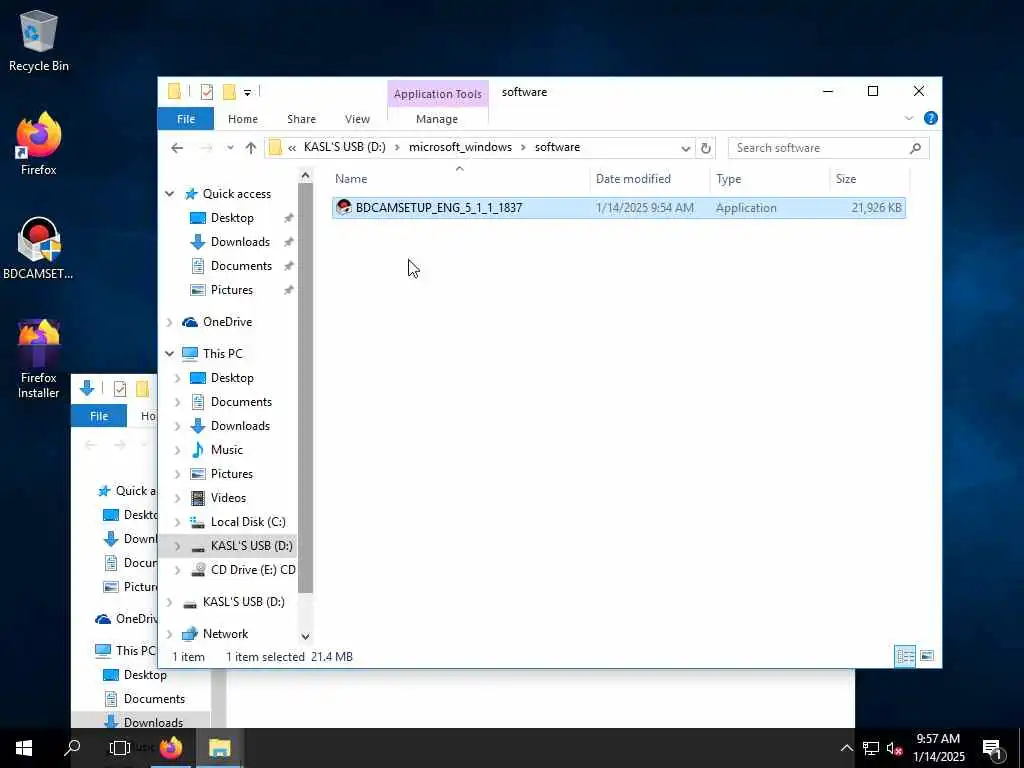Select the bottom KASL'S USB (D:) root entry
Viewport: 1024px width, 768px height.
point(243,601)
